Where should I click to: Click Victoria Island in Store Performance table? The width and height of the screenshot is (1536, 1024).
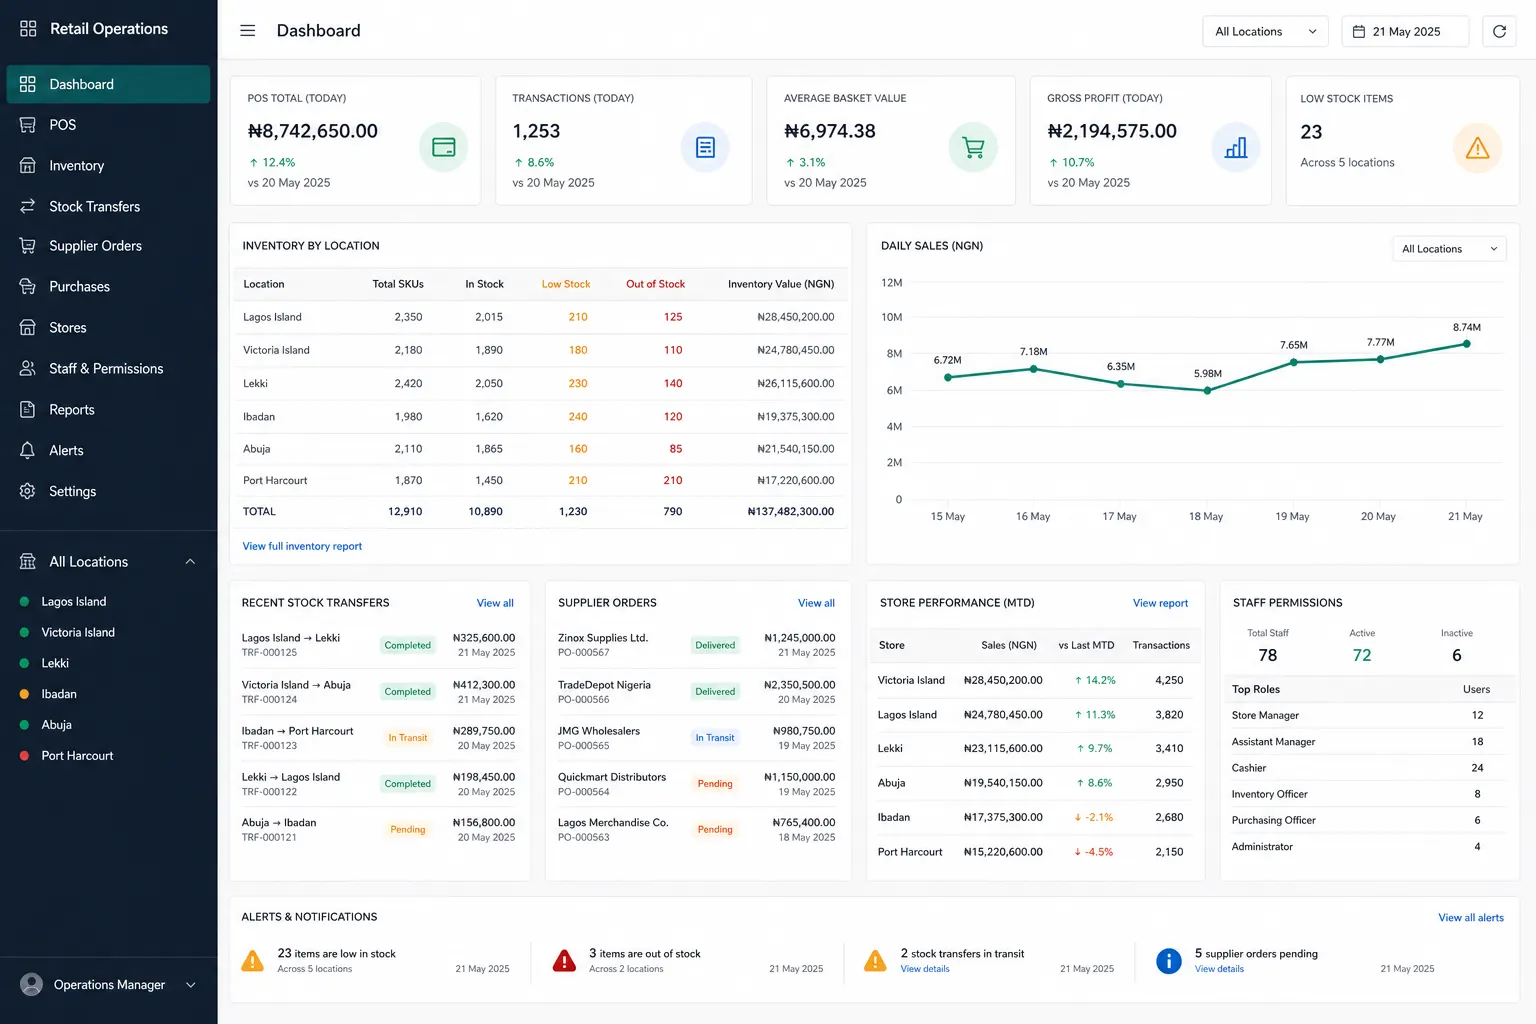(x=911, y=680)
